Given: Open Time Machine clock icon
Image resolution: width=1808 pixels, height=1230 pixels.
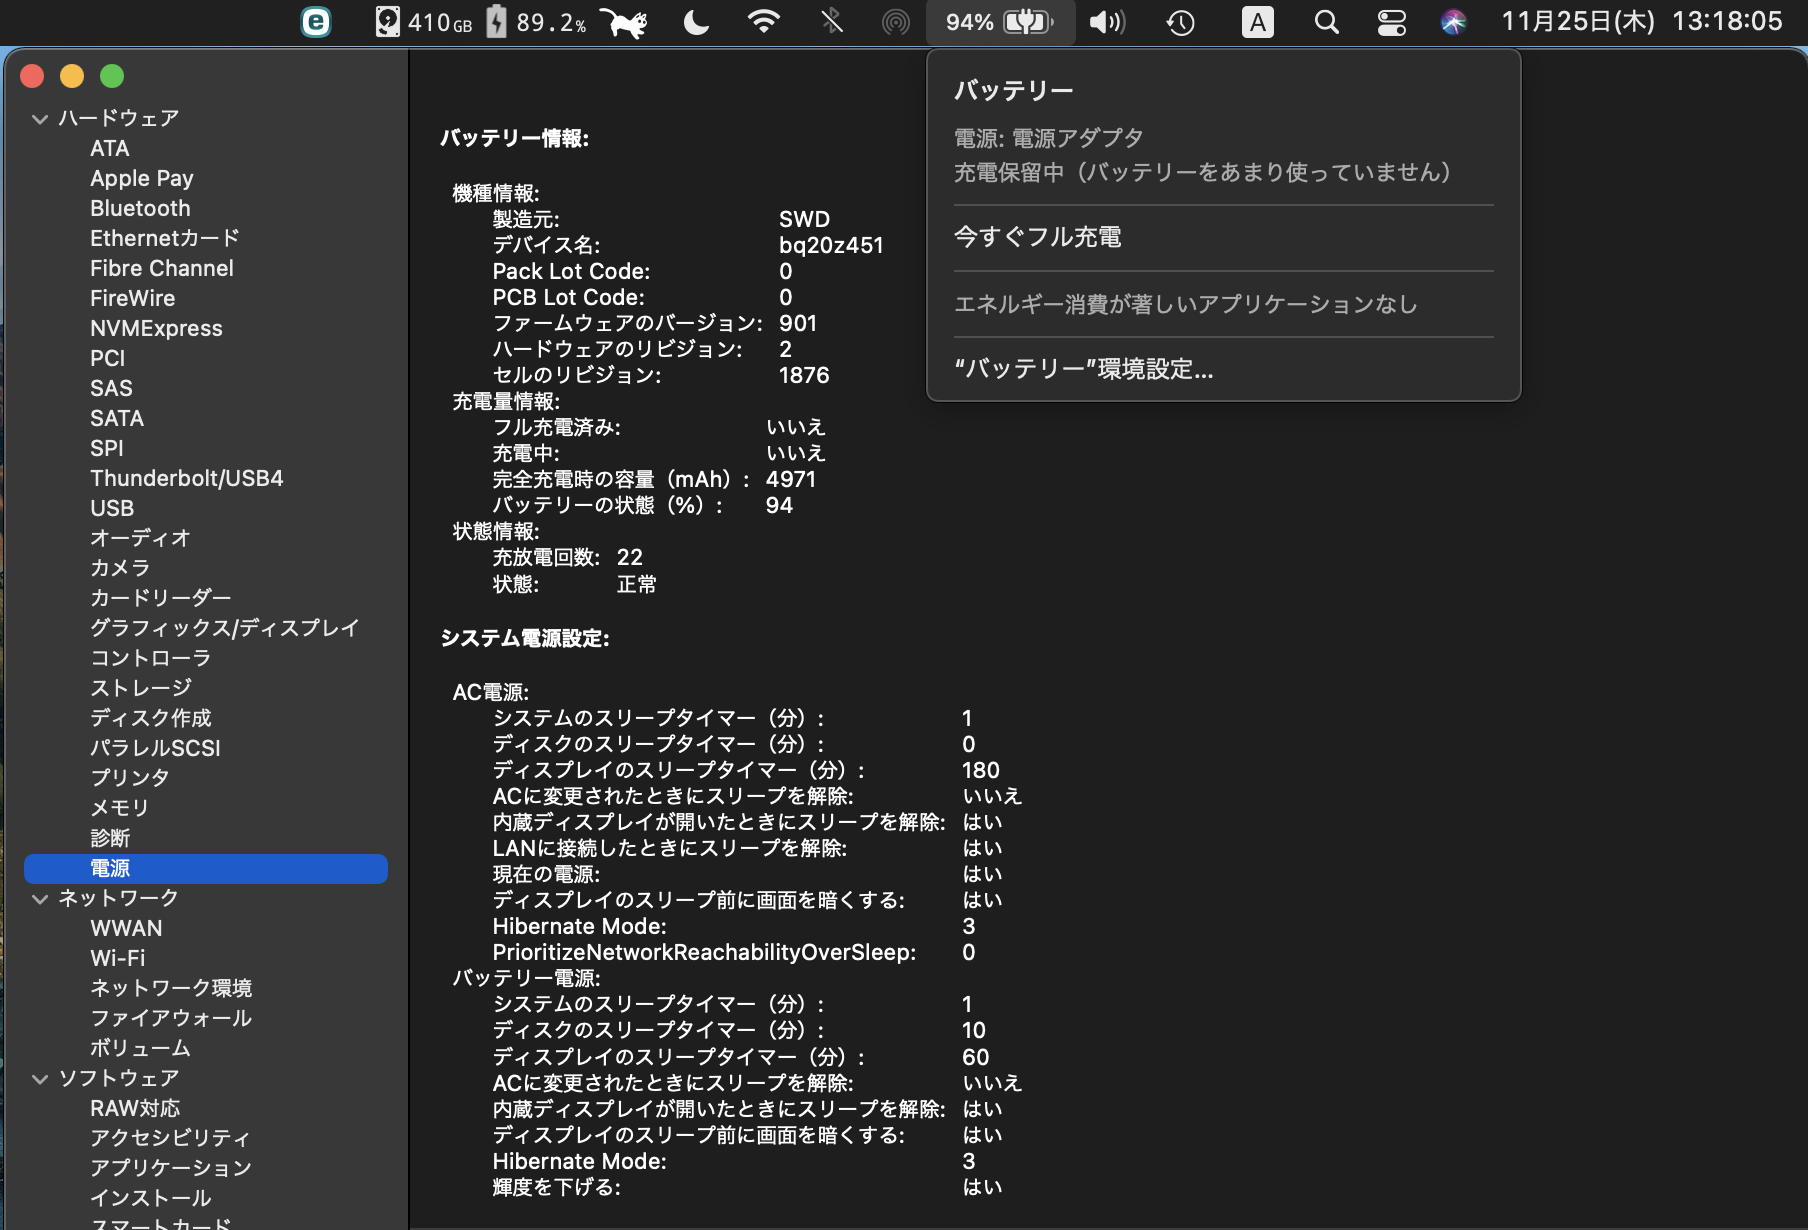Looking at the screenshot, I should 1181,22.
